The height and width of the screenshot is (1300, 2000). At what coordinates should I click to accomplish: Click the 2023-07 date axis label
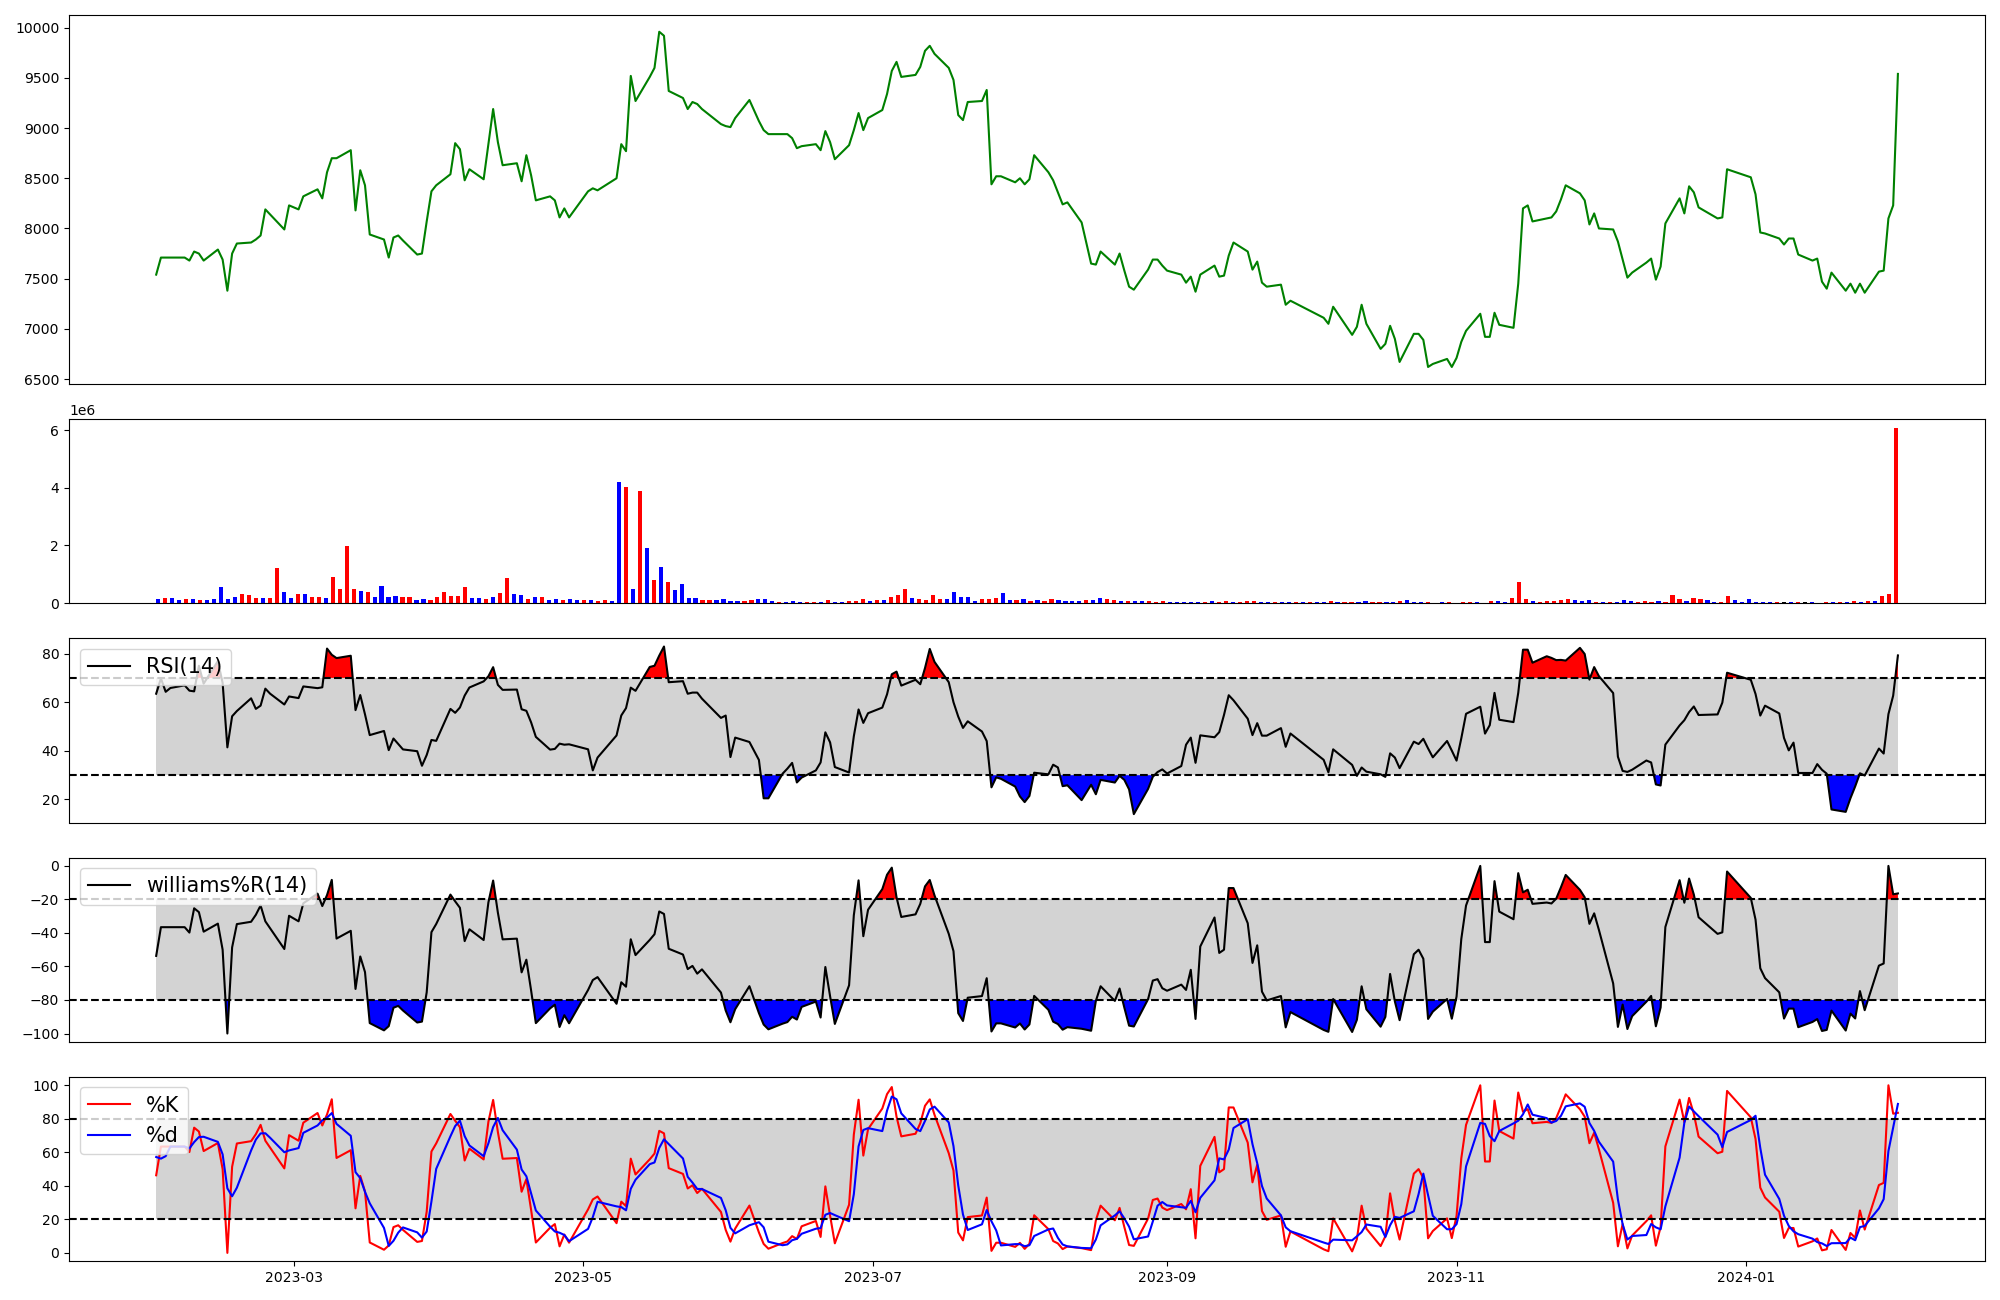point(874,1277)
